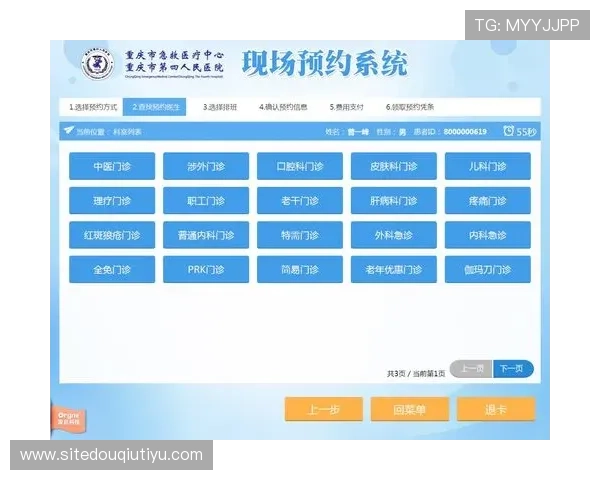Select the highlighted step 2 tab

pos(155,107)
